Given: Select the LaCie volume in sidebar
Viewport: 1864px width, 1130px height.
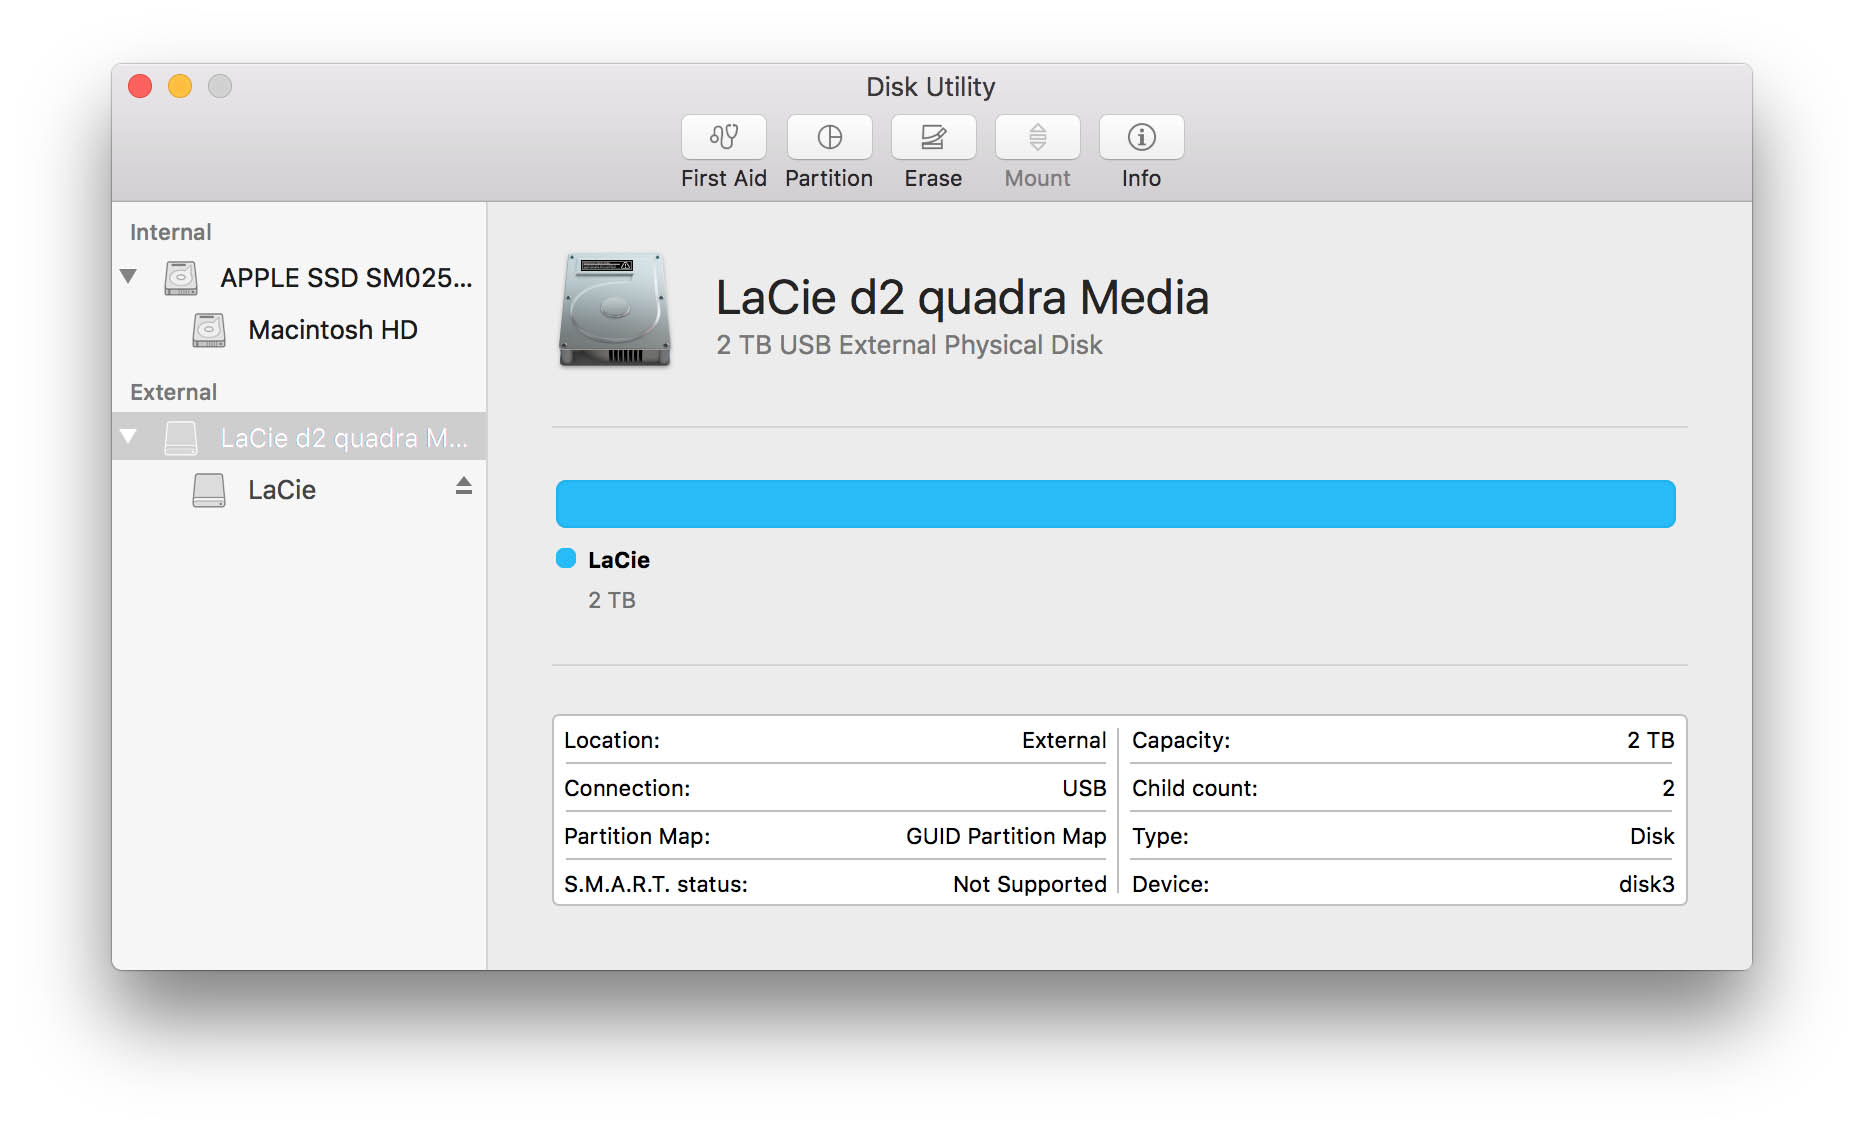Looking at the screenshot, I should tap(282, 490).
